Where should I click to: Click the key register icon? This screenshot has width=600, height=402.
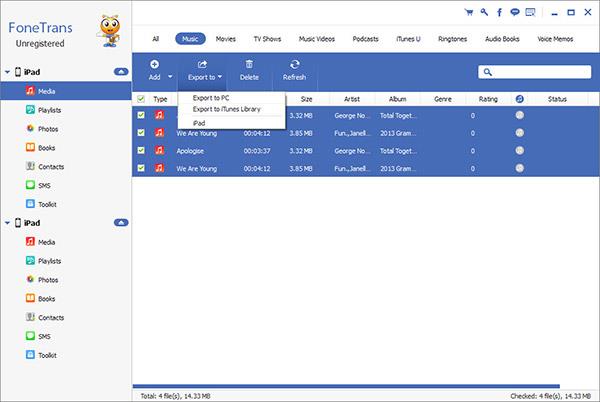pyautogui.click(x=484, y=12)
